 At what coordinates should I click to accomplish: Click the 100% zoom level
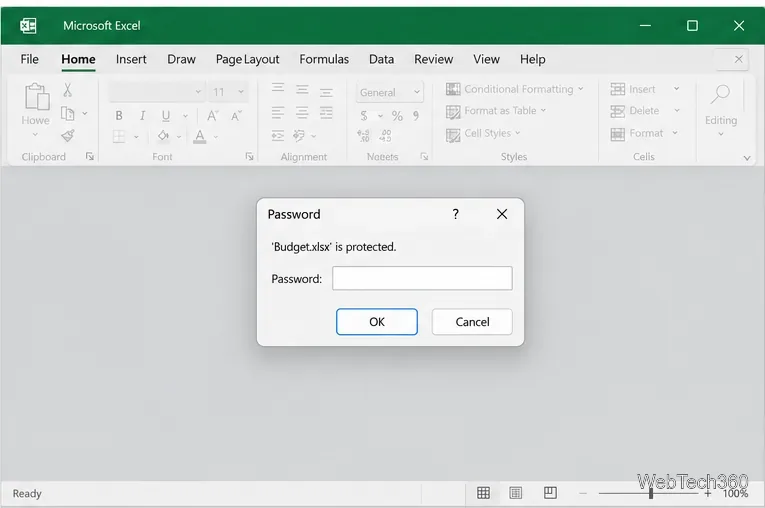[x=735, y=493]
